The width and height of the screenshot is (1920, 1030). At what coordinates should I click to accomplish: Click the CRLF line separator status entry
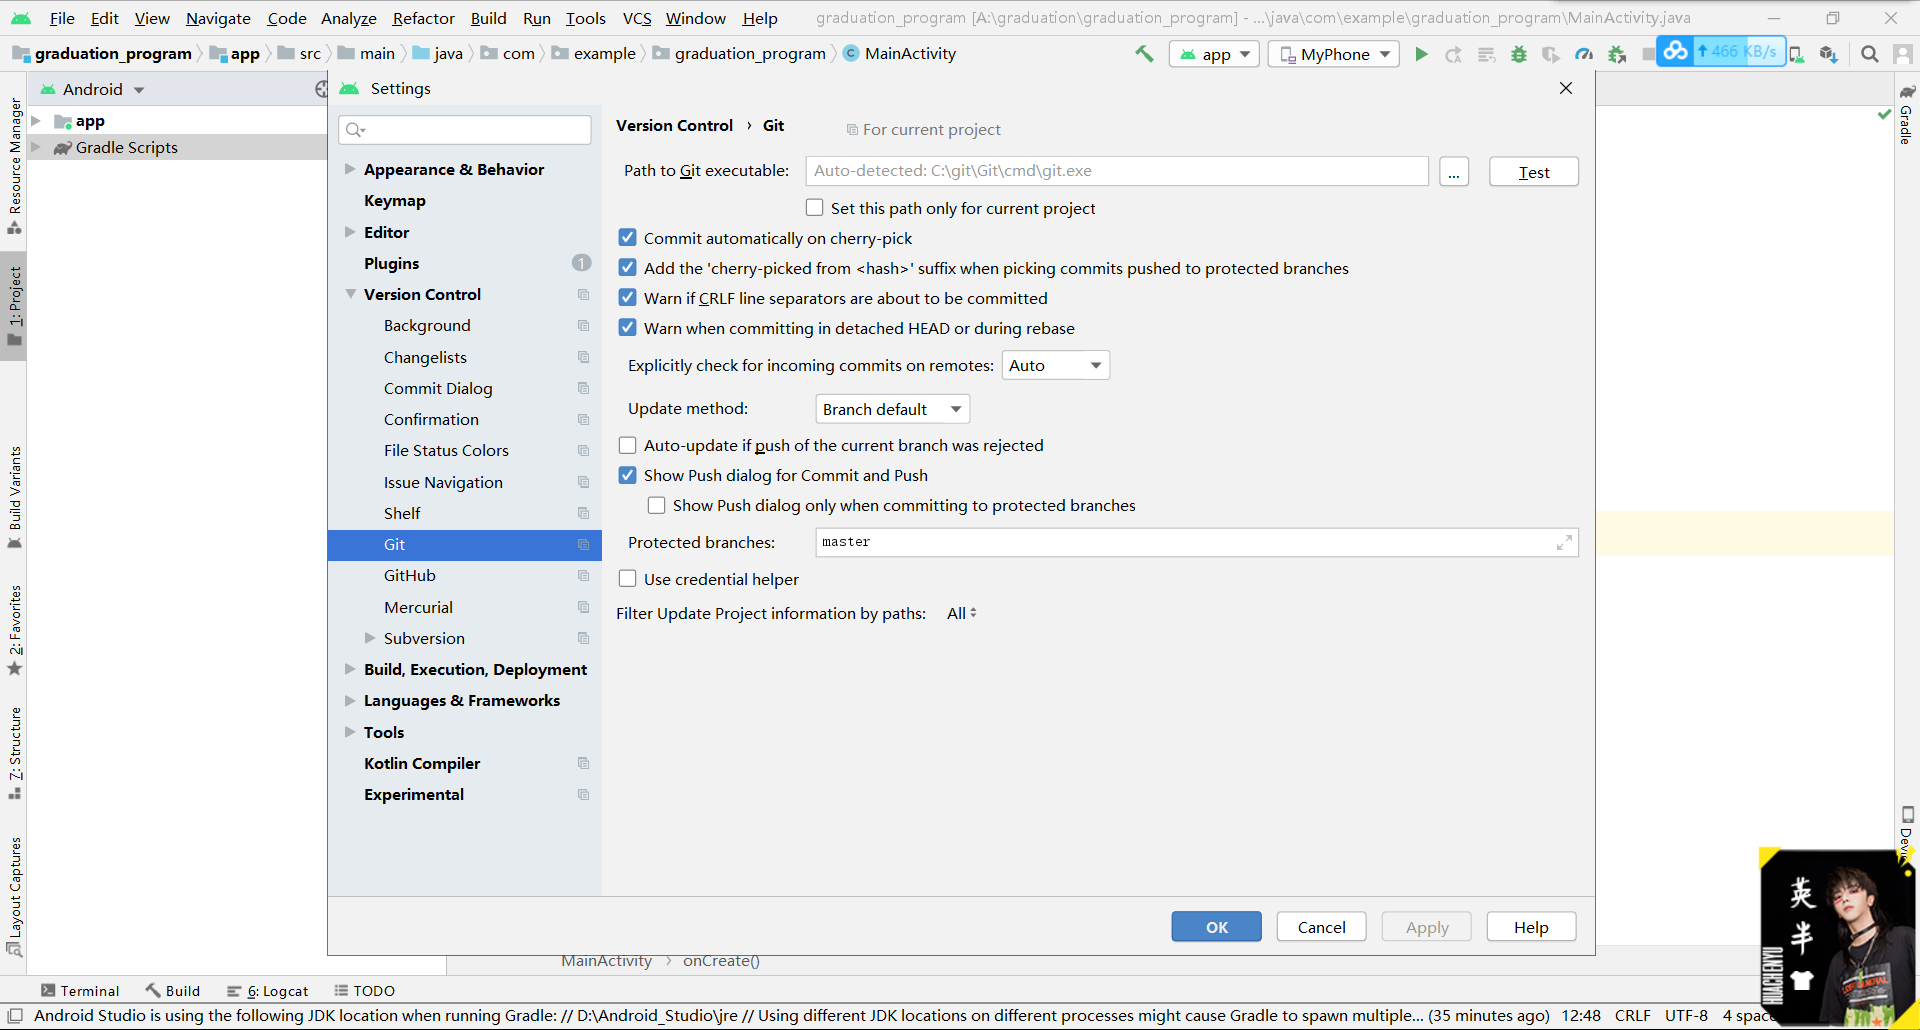[x=1632, y=1015]
